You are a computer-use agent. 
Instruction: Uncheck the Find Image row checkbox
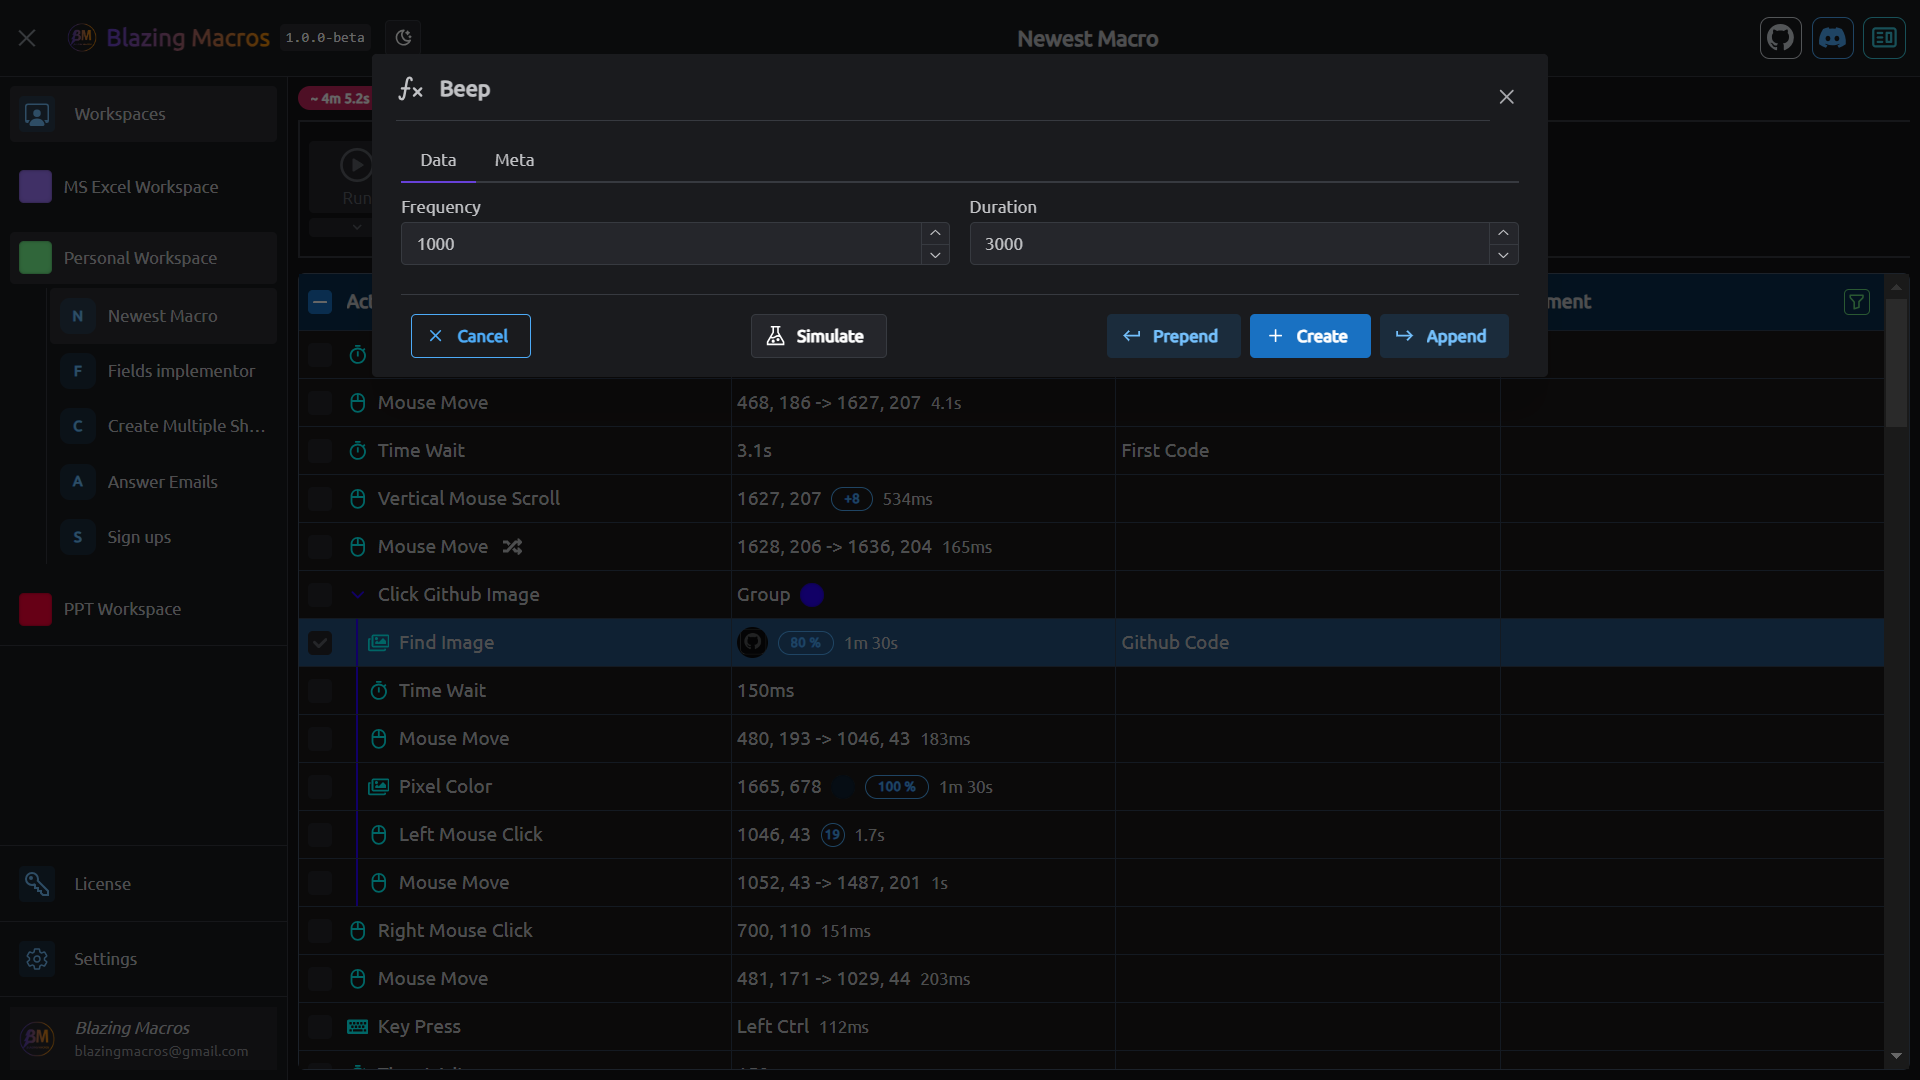click(320, 643)
